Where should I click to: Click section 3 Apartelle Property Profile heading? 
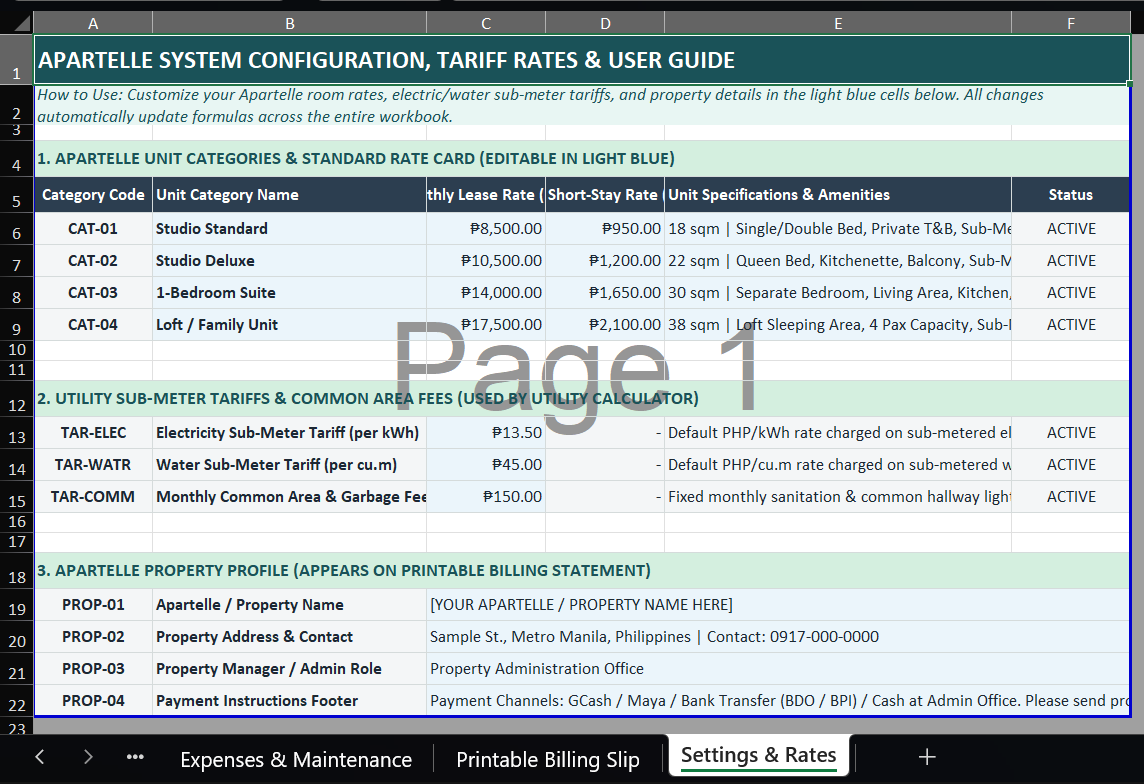coord(581,570)
